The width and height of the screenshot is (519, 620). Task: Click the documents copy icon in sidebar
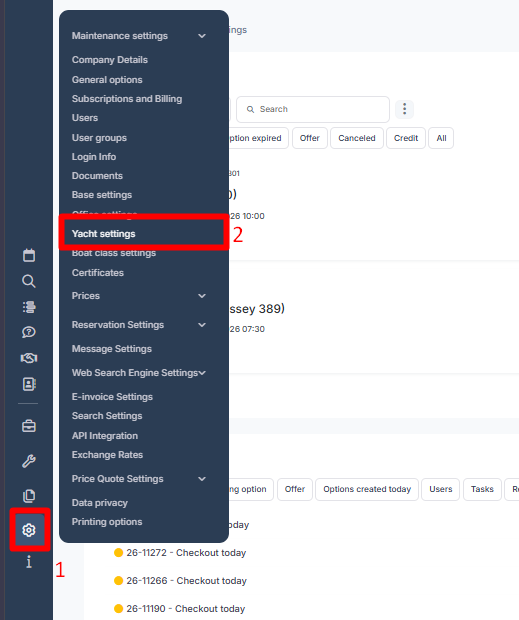29,496
